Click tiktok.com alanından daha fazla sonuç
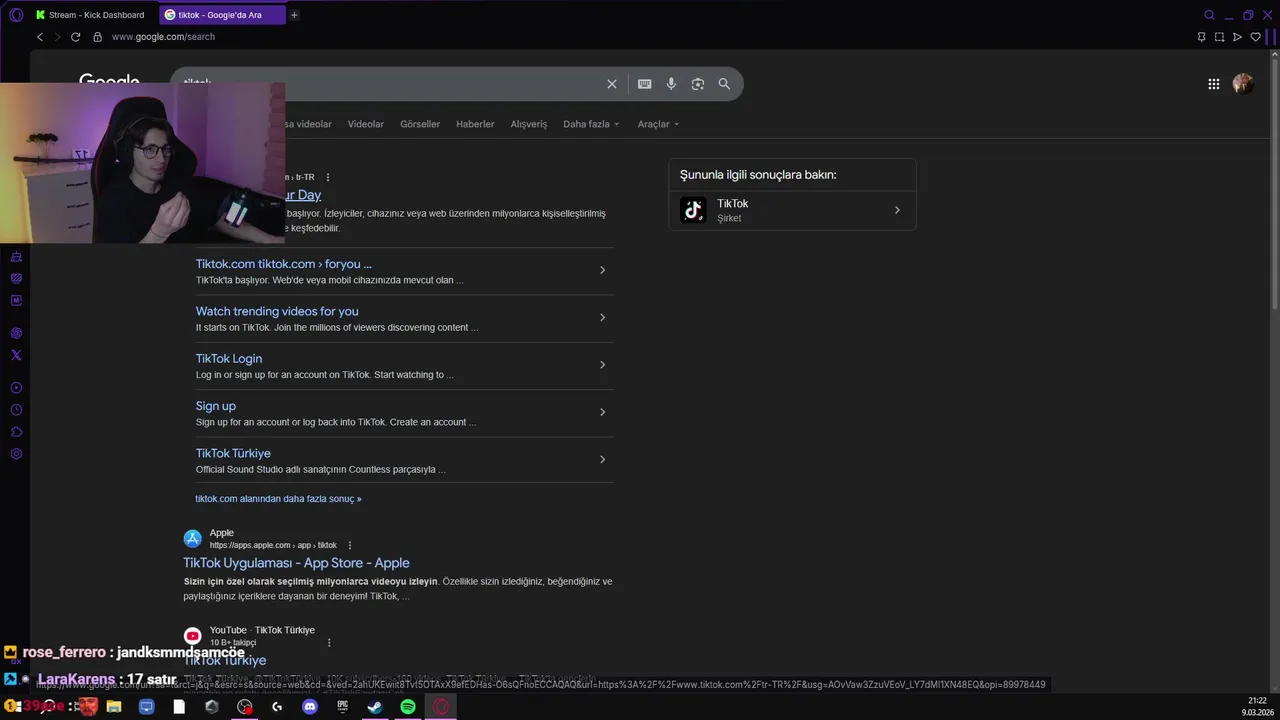1280x720 pixels. pos(278,498)
